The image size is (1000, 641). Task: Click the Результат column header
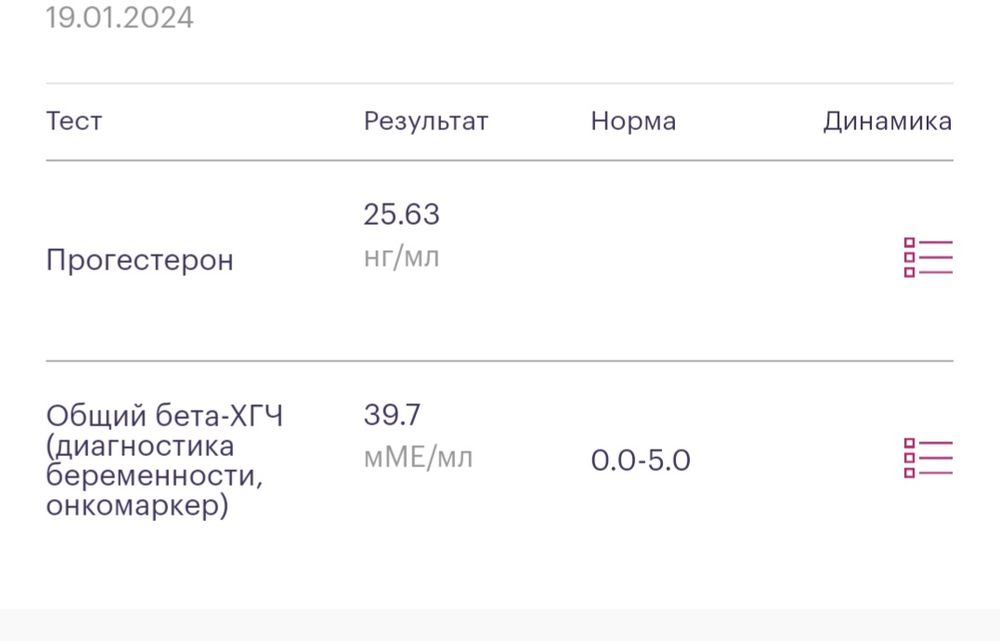pos(426,122)
